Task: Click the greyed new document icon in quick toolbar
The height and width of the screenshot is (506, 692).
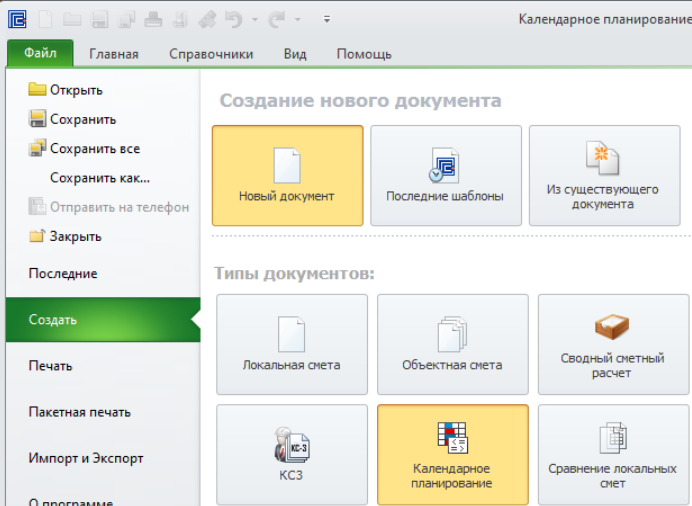Action: point(45,19)
